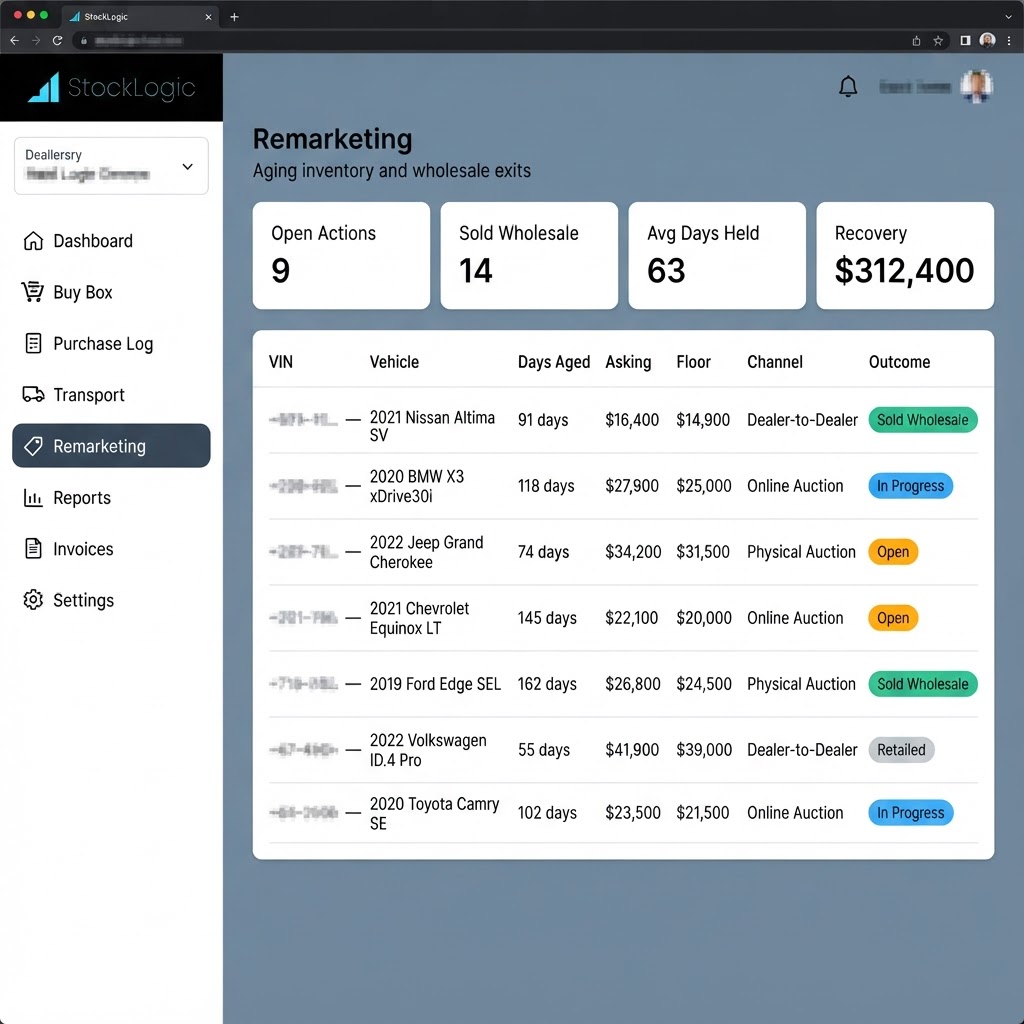
Task: Select the Reports menu item
Action: [x=112, y=498]
